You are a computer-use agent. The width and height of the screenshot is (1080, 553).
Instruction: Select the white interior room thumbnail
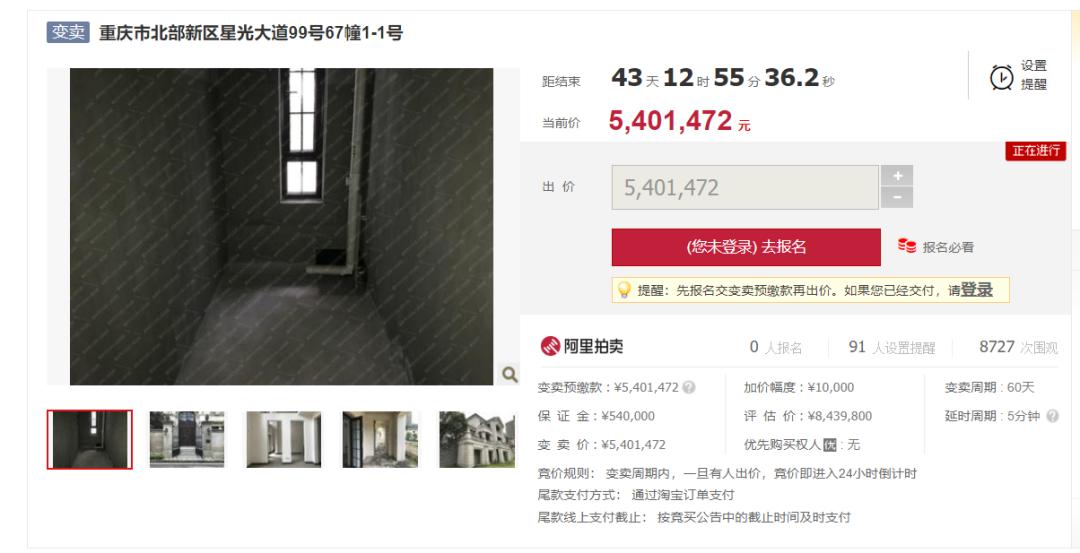pyautogui.click(x=283, y=439)
